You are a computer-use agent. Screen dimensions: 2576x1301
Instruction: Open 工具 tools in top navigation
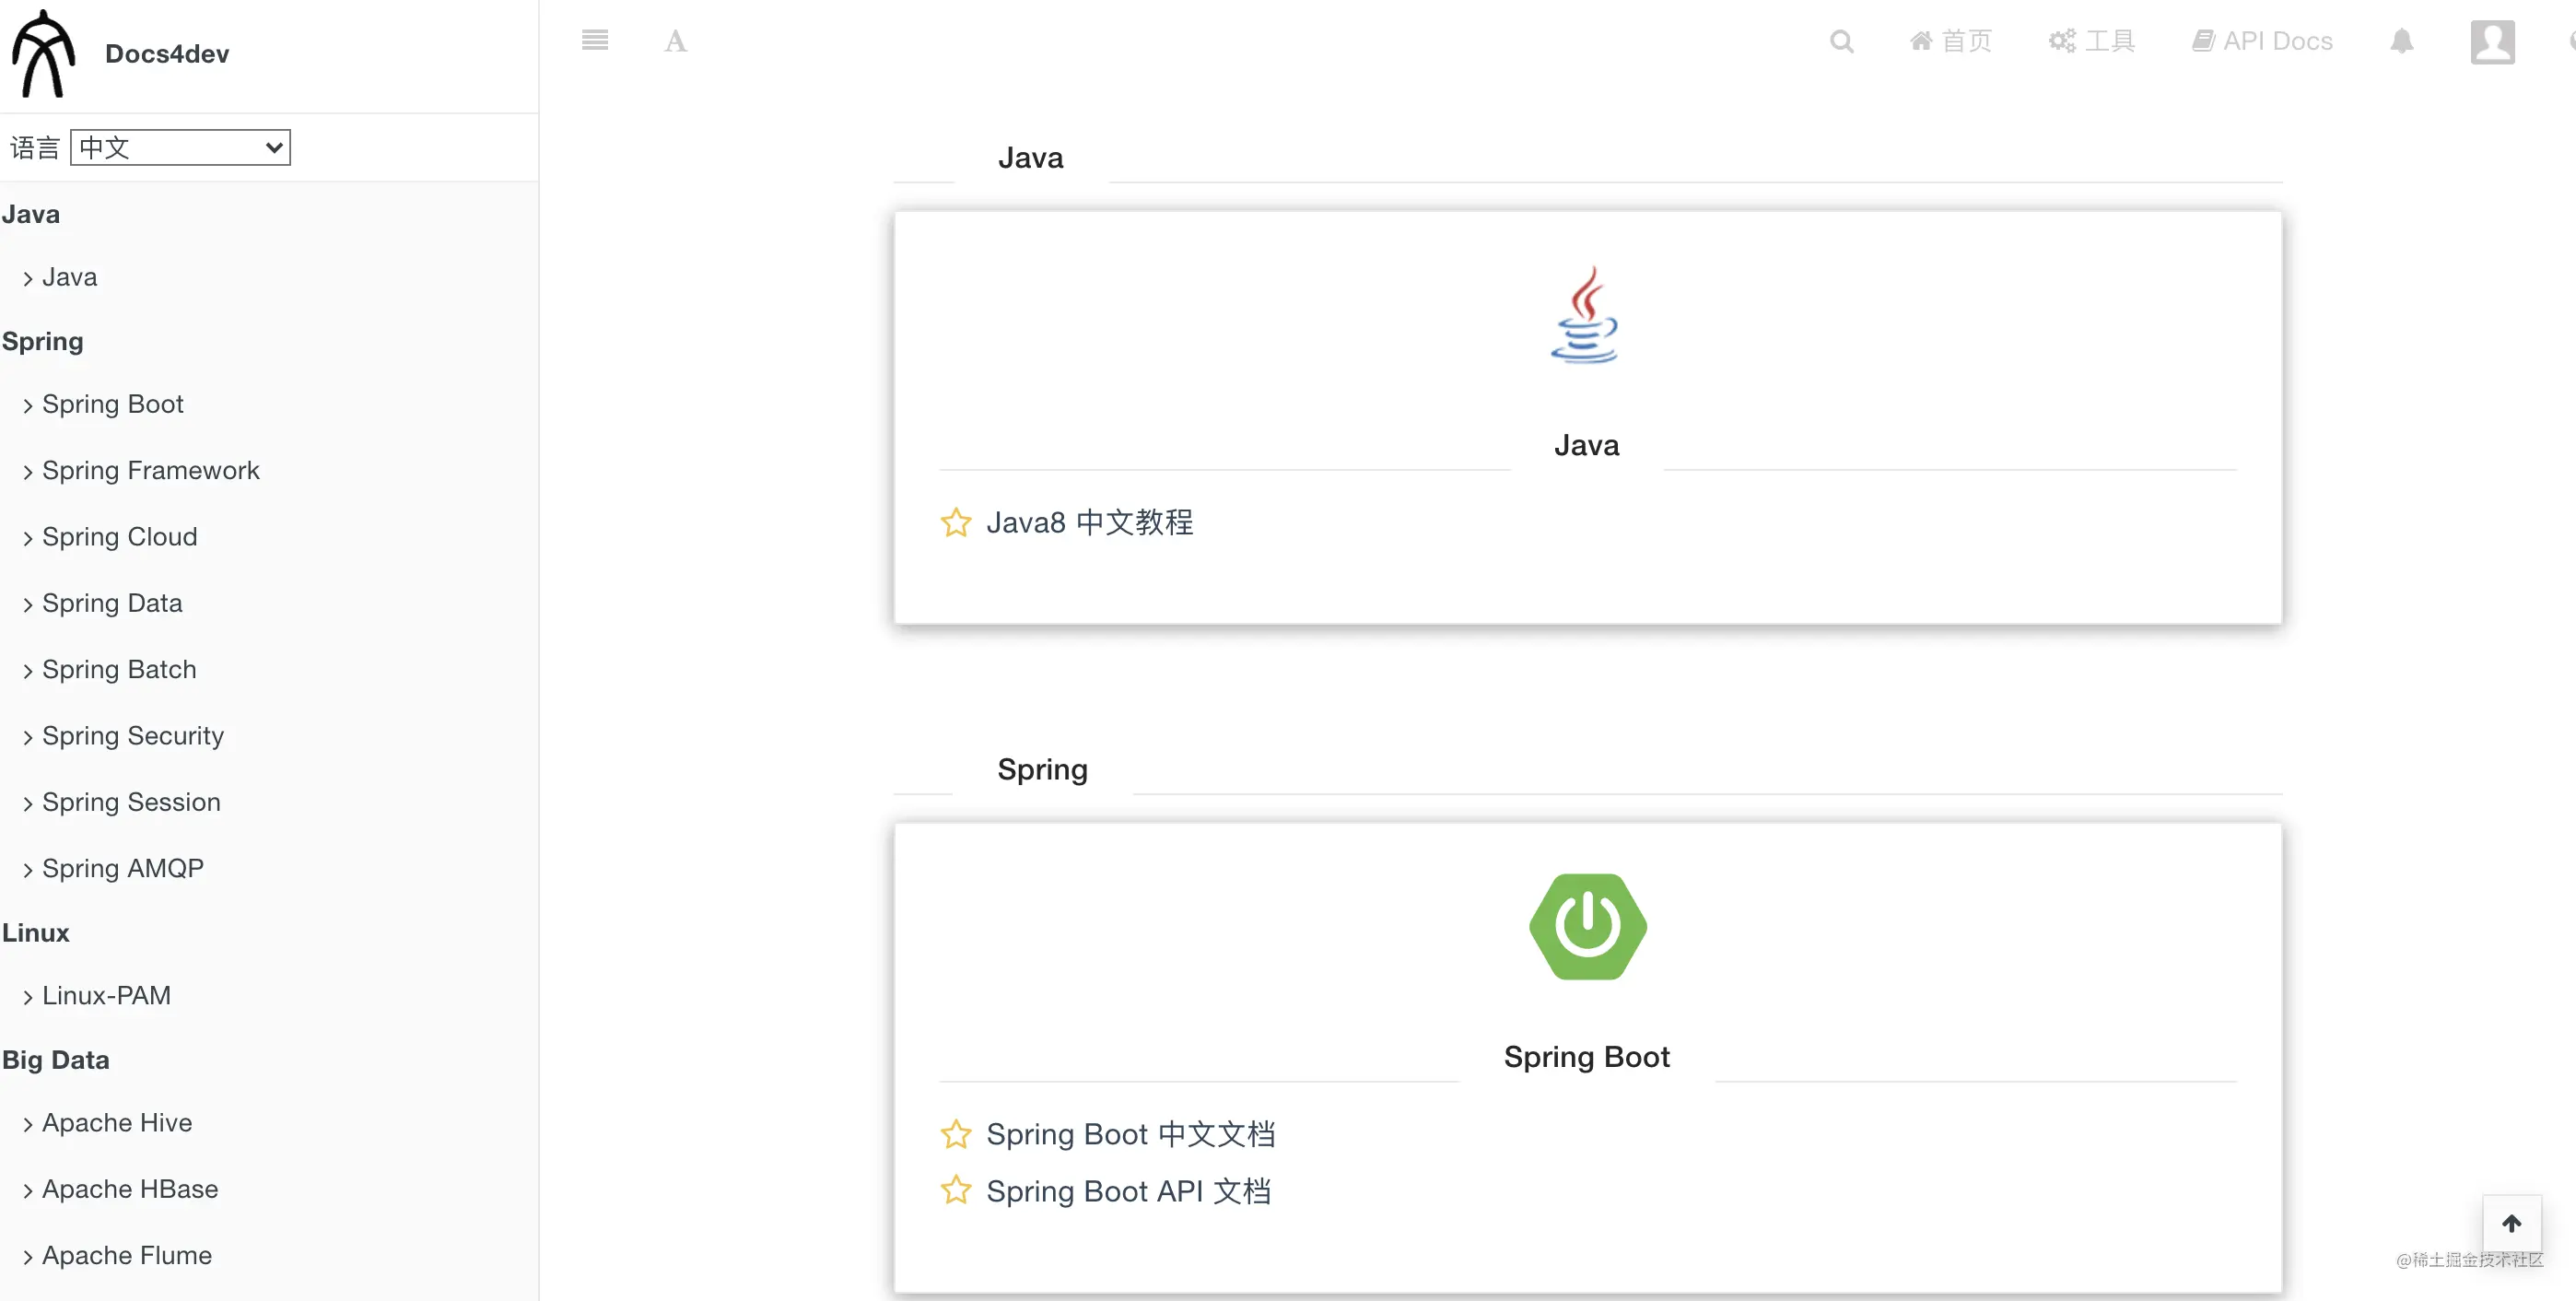point(2092,41)
